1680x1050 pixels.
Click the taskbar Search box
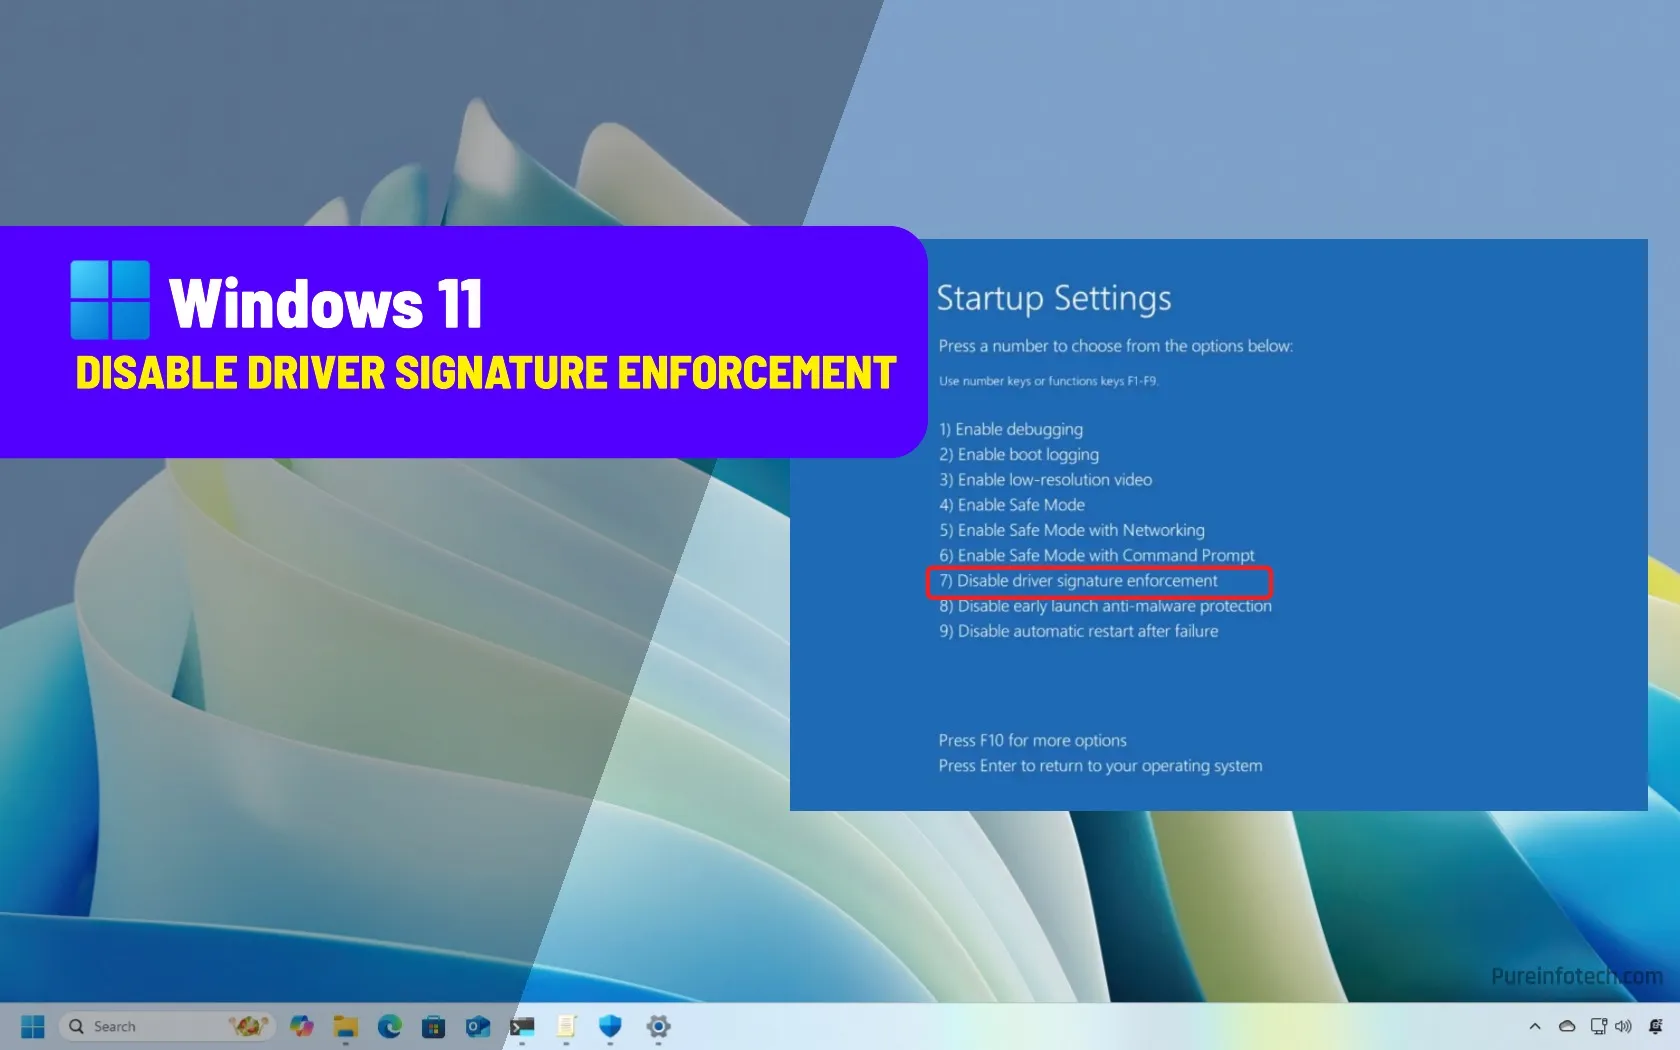(x=167, y=1026)
